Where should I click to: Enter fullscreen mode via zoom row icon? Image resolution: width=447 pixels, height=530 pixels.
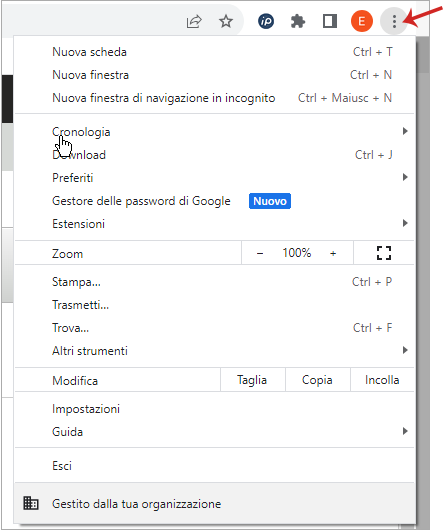(x=384, y=253)
